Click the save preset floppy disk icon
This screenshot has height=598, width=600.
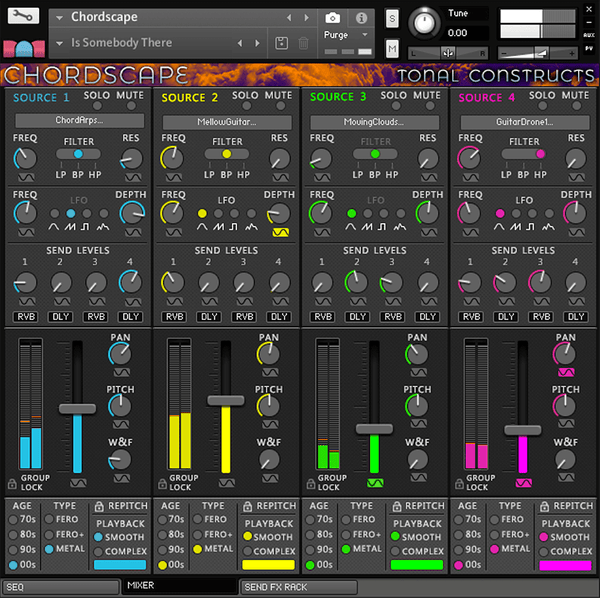(x=283, y=43)
